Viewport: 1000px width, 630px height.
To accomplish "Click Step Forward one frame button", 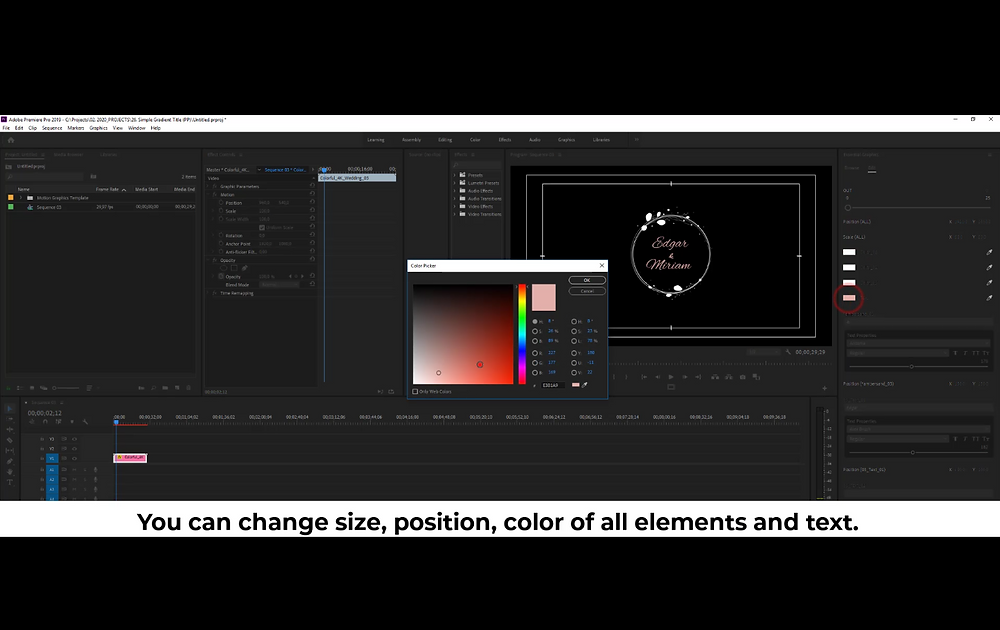I will coord(685,377).
